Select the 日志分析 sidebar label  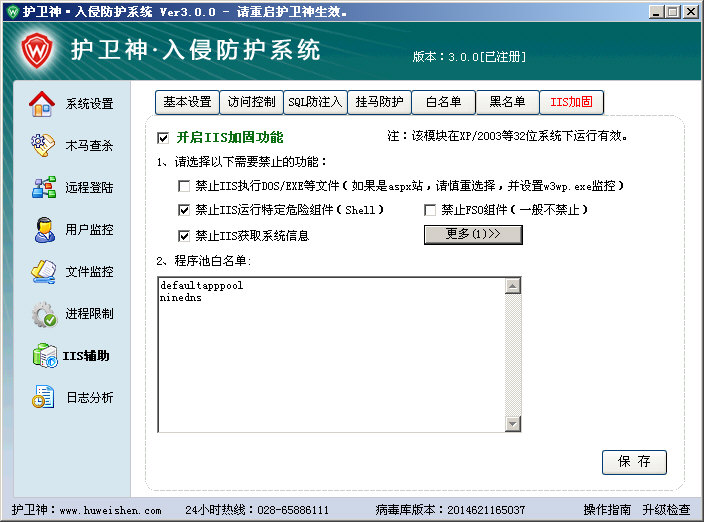click(x=90, y=397)
